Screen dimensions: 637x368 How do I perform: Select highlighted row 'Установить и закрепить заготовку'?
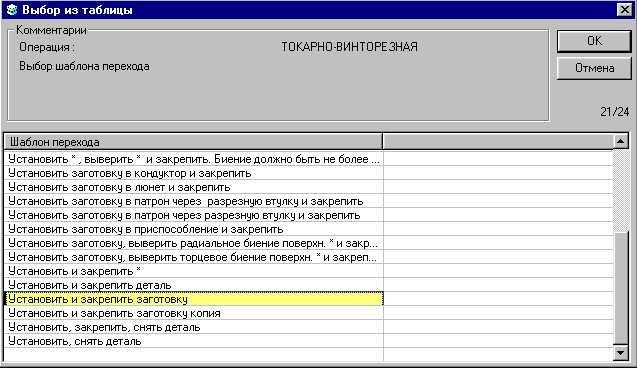[x=193, y=299]
